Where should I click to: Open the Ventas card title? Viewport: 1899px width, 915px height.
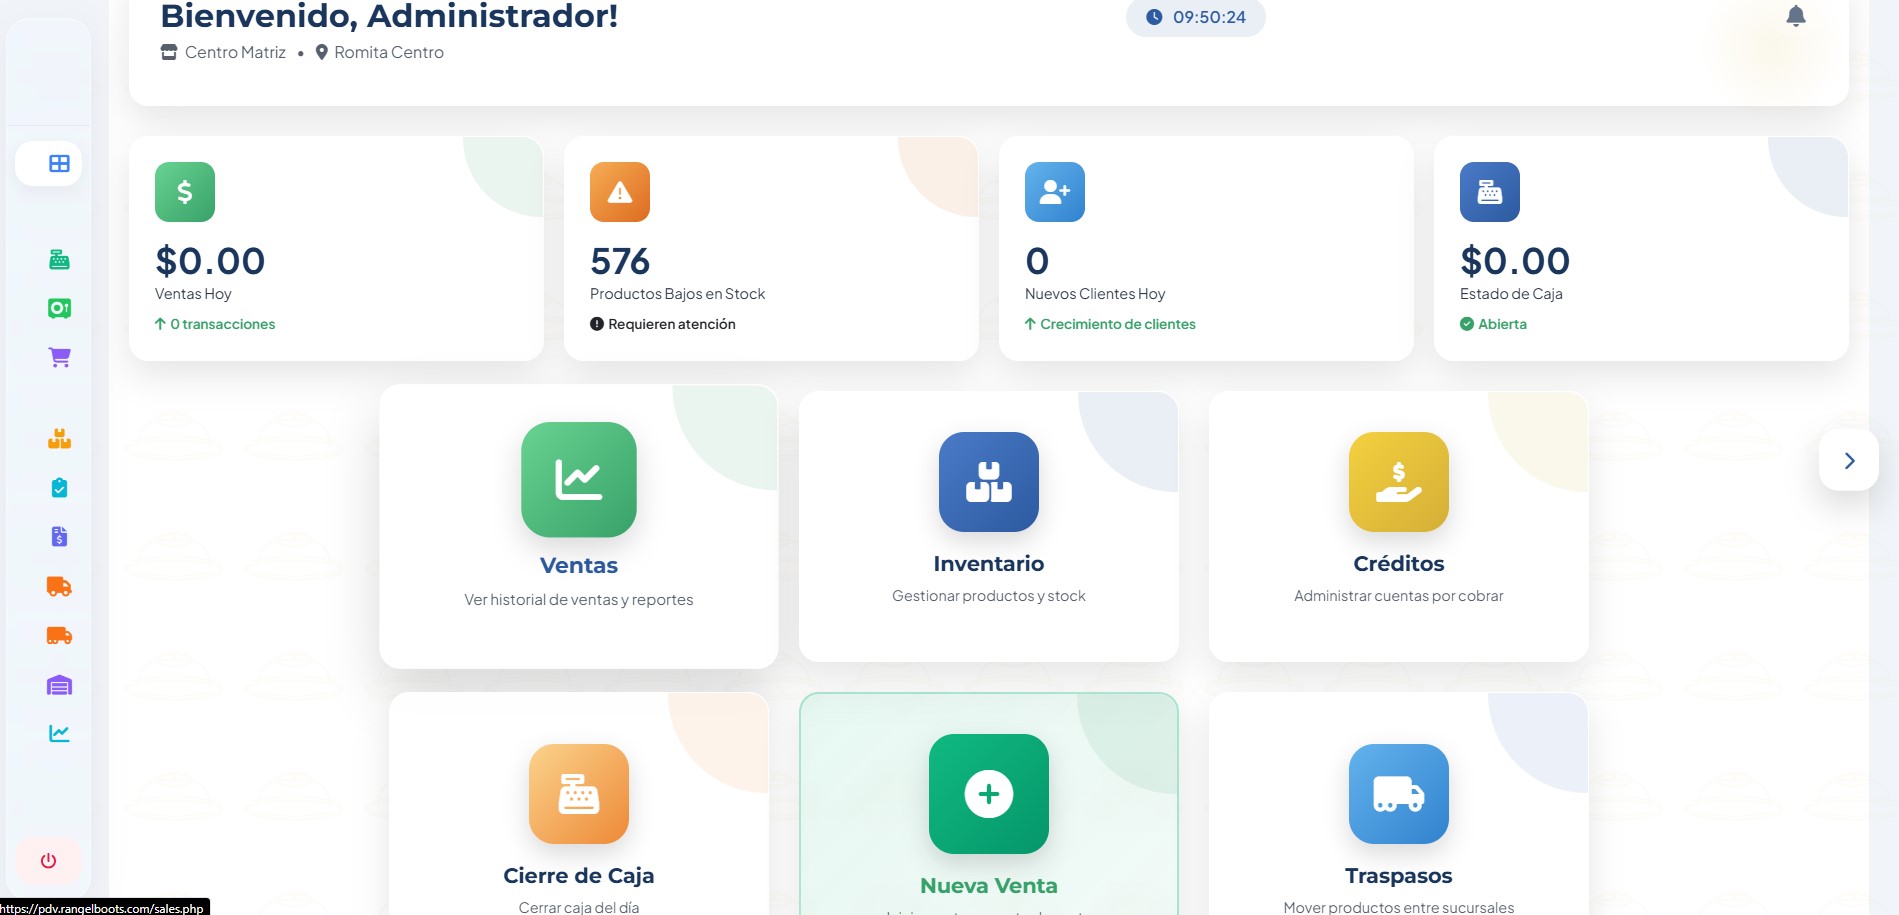[x=579, y=565]
